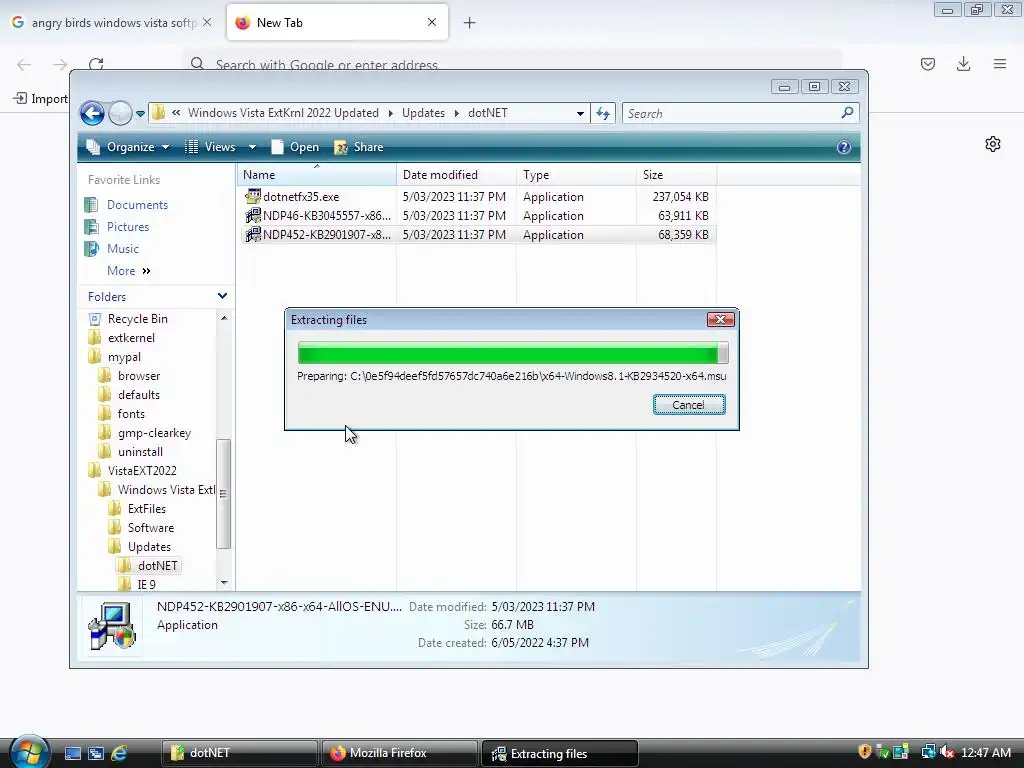Open Firefox downloads panel
The width and height of the screenshot is (1024, 768).
[x=963, y=64]
